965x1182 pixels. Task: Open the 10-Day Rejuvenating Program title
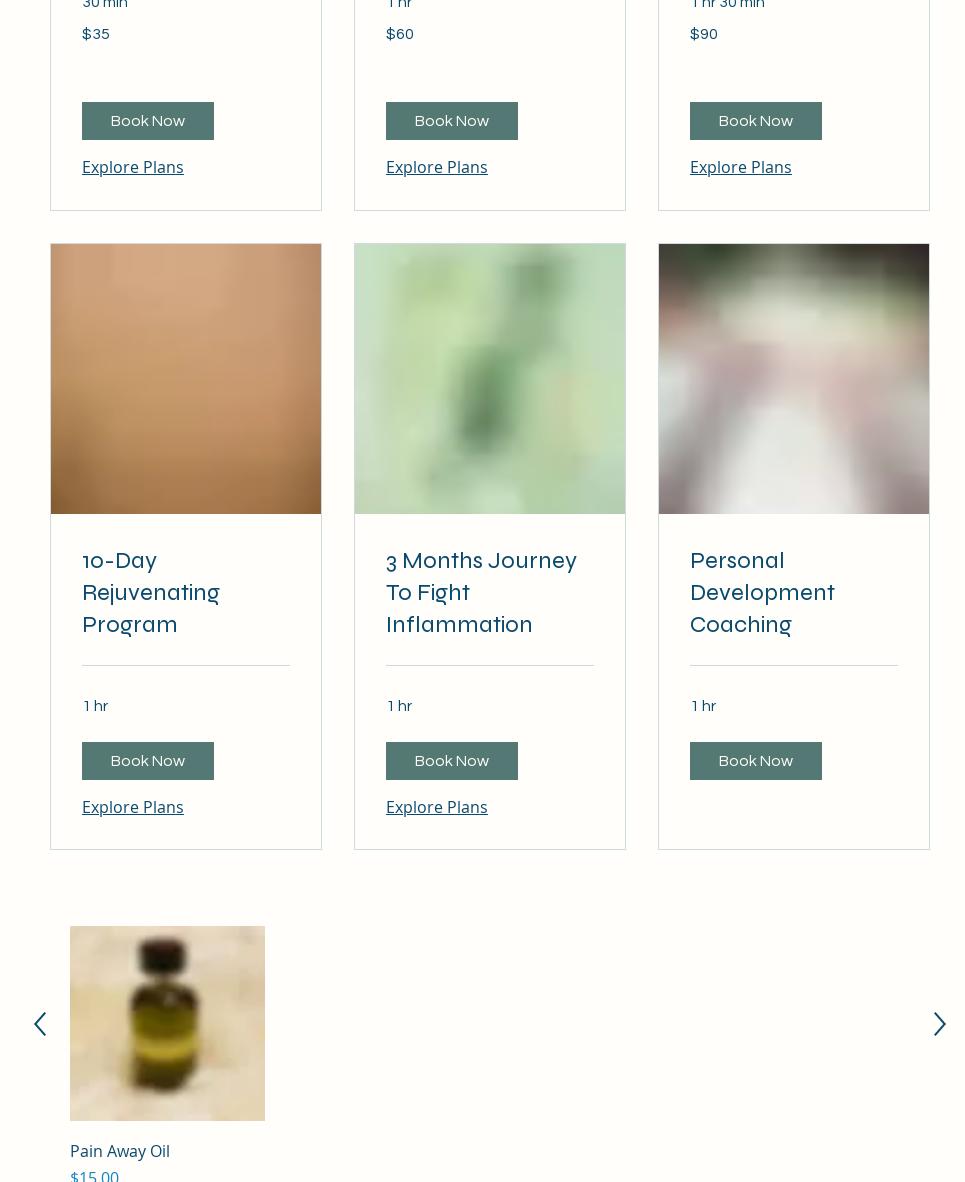pos(151,593)
